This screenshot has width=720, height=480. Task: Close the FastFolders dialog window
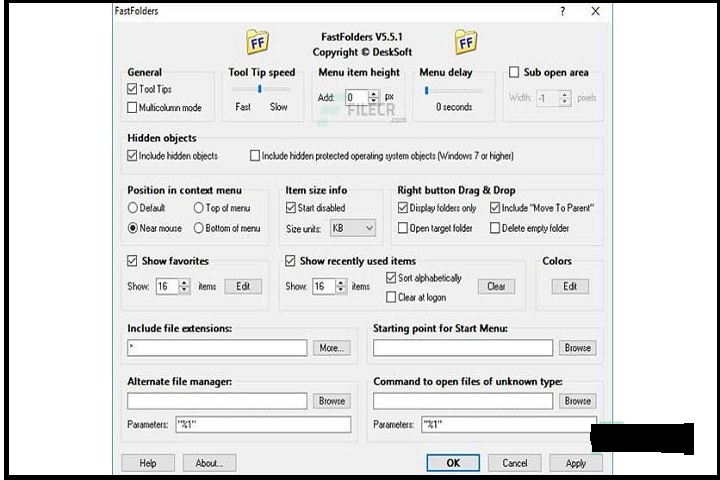coord(596,12)
